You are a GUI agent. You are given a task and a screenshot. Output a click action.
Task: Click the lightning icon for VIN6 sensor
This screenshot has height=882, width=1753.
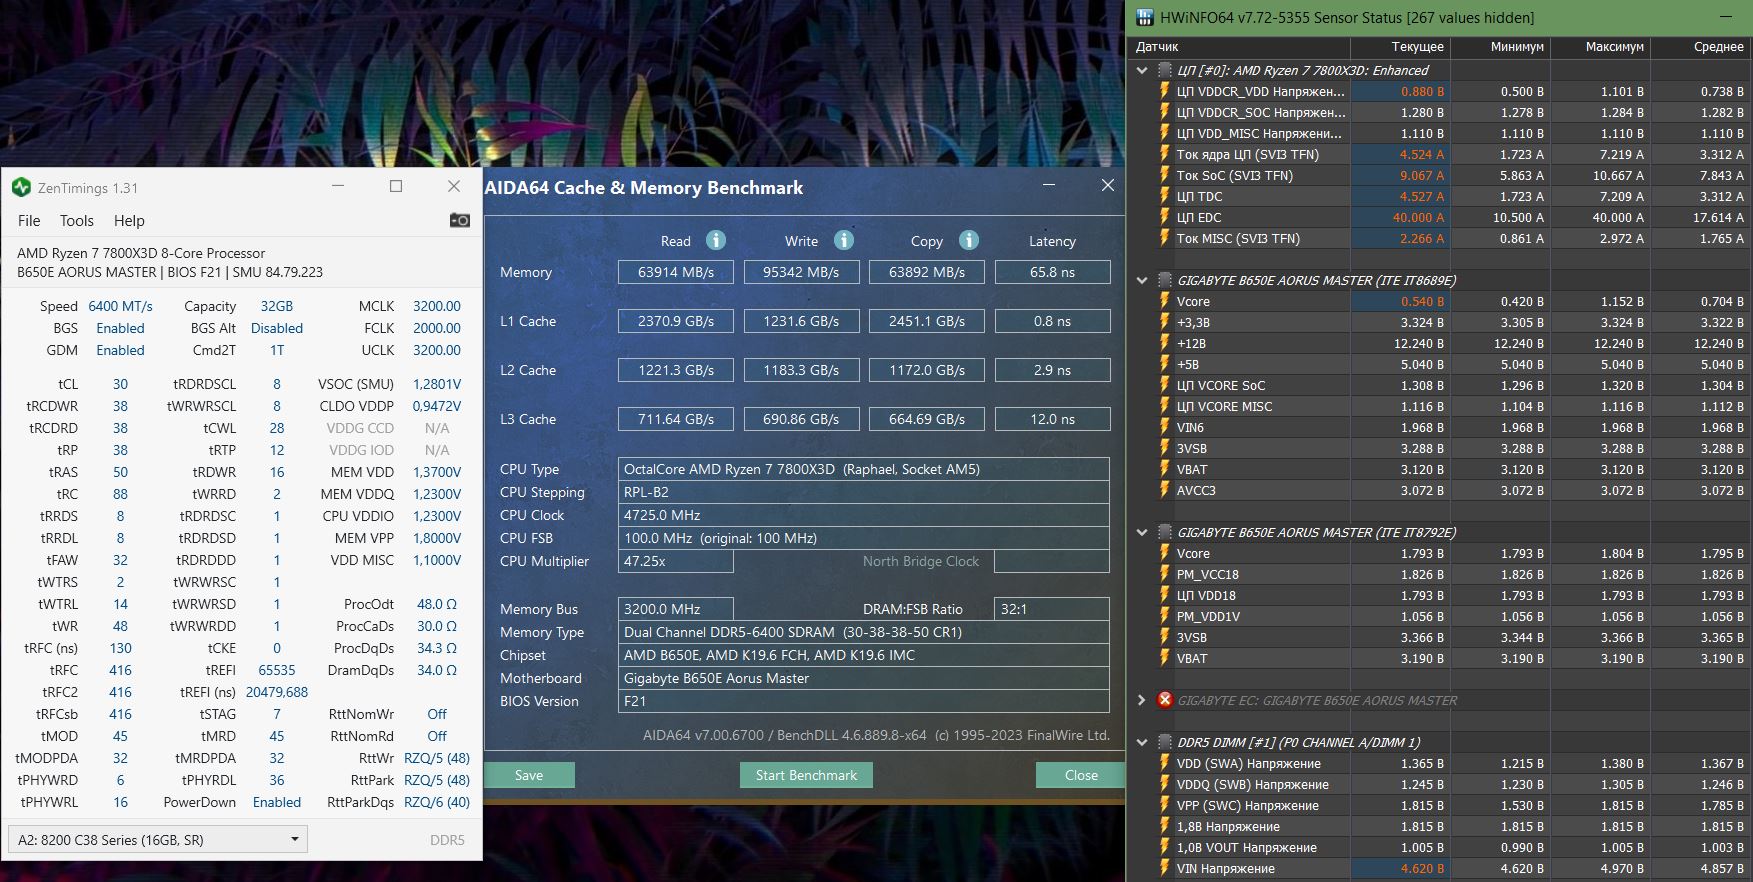pyautogui.click(x=1164, y=427)
